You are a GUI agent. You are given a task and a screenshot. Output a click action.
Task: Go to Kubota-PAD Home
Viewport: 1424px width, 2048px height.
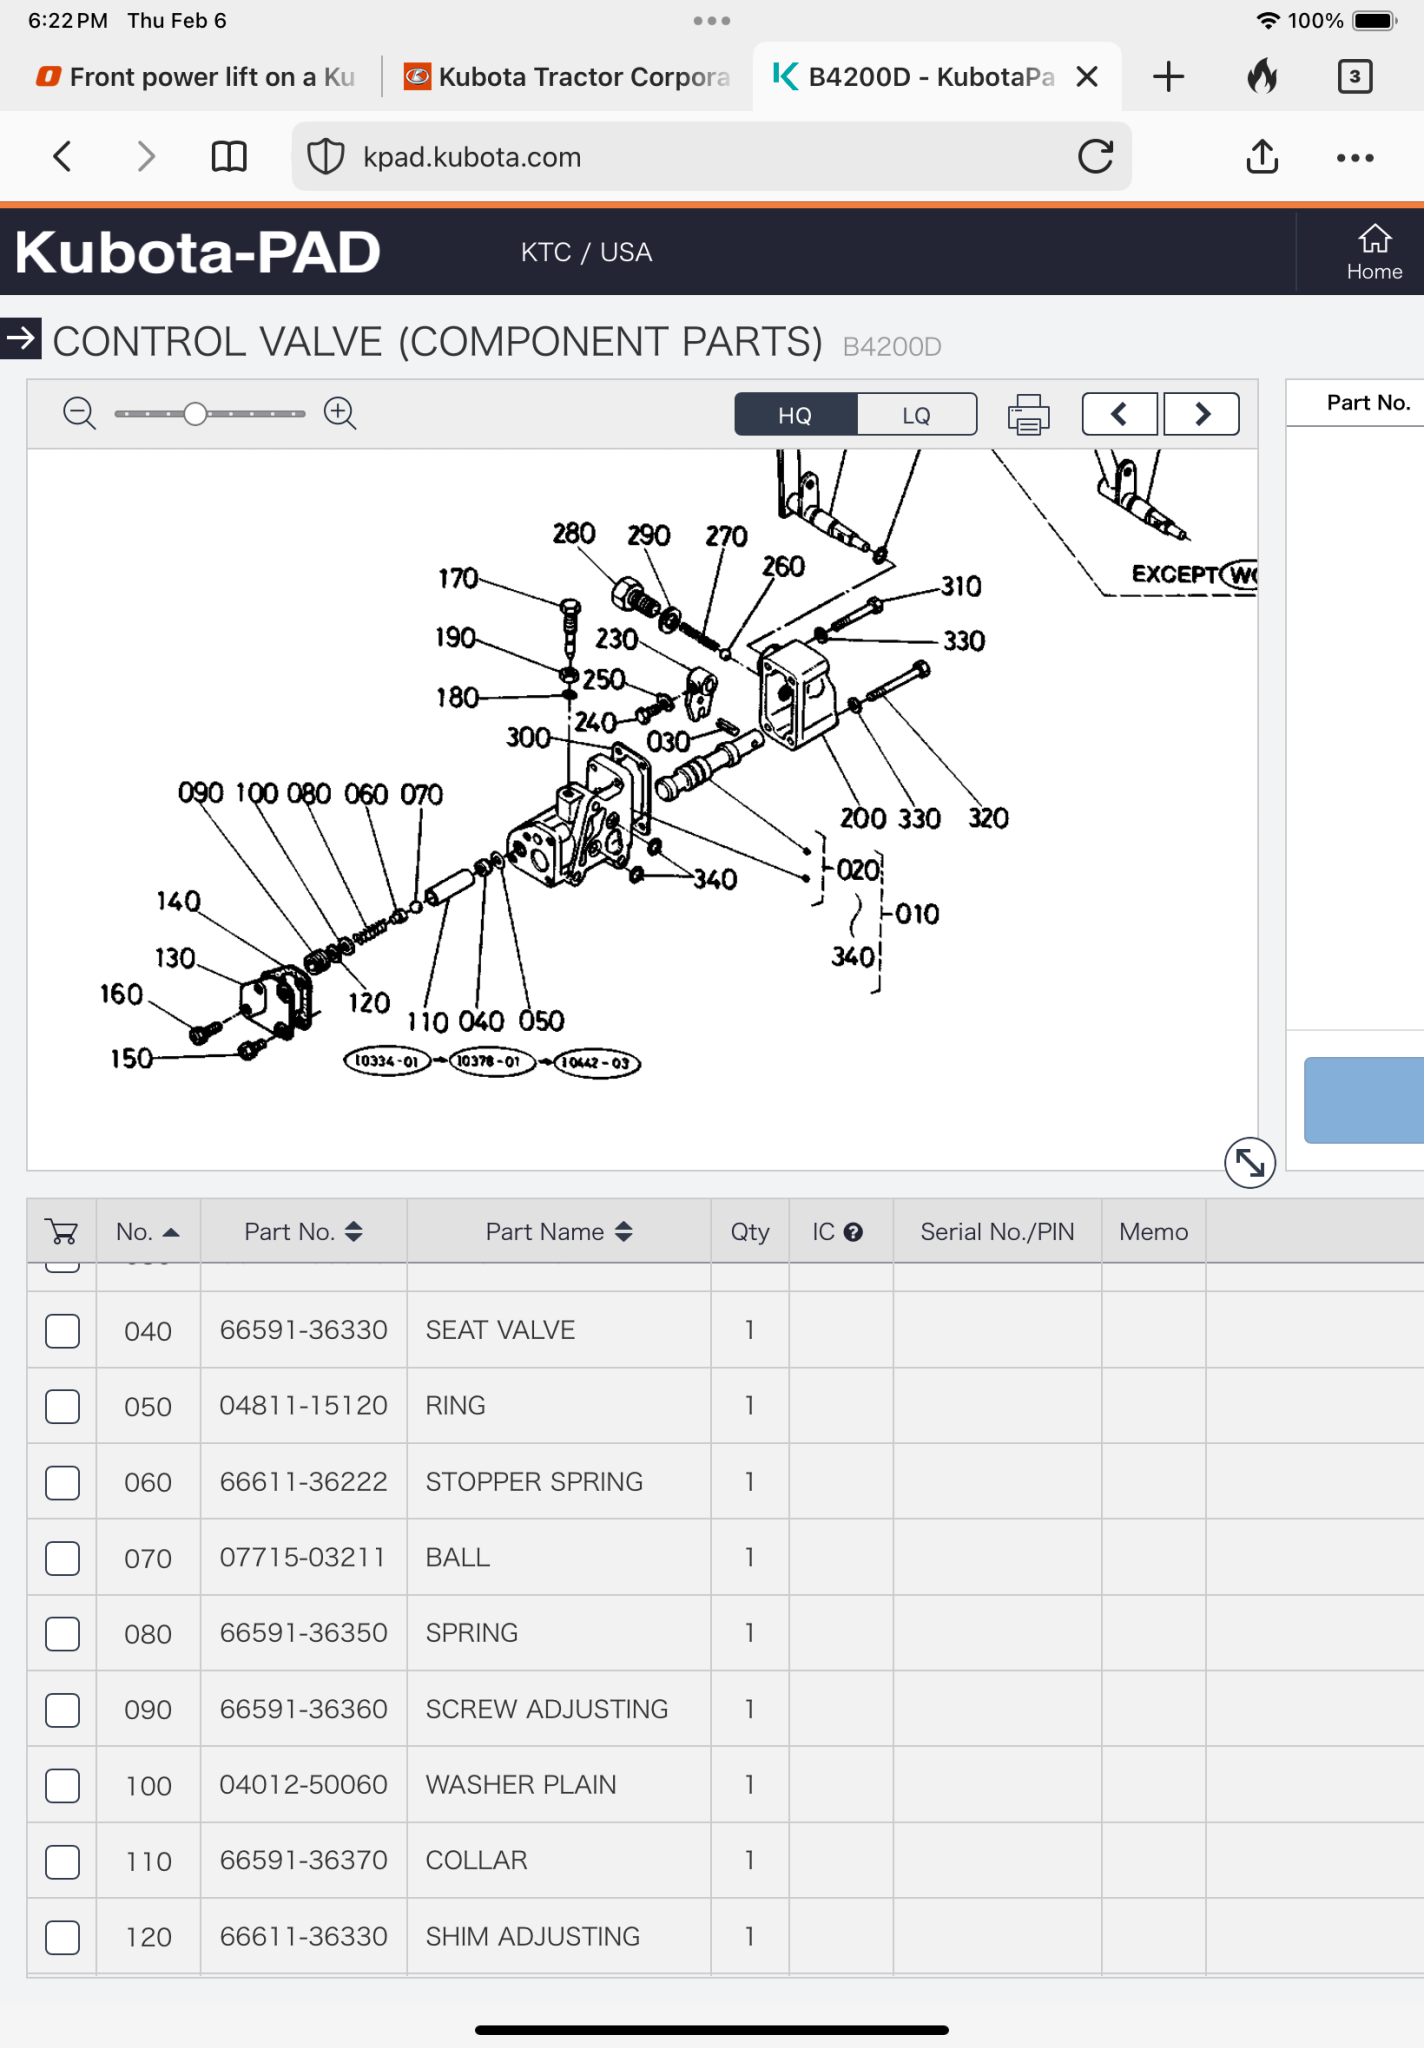click(1374, 252)
